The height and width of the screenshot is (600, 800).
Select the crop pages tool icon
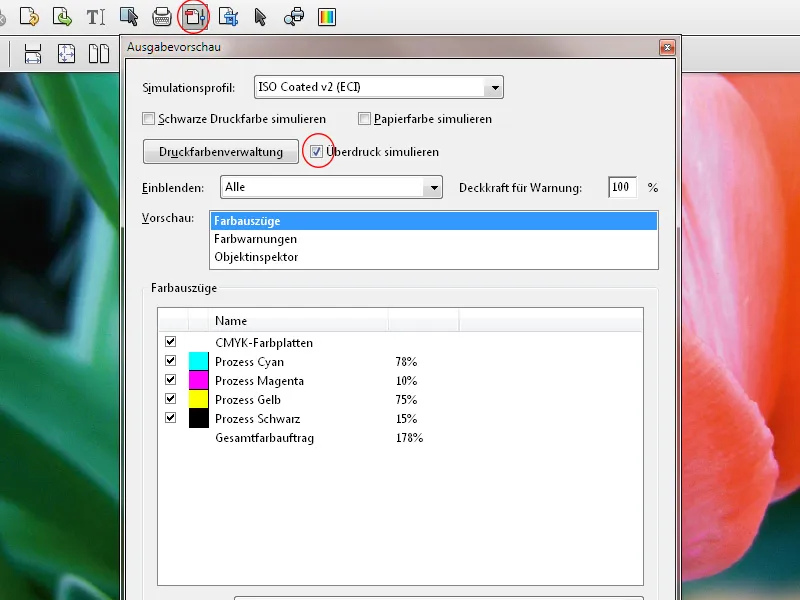click(228, 17)
